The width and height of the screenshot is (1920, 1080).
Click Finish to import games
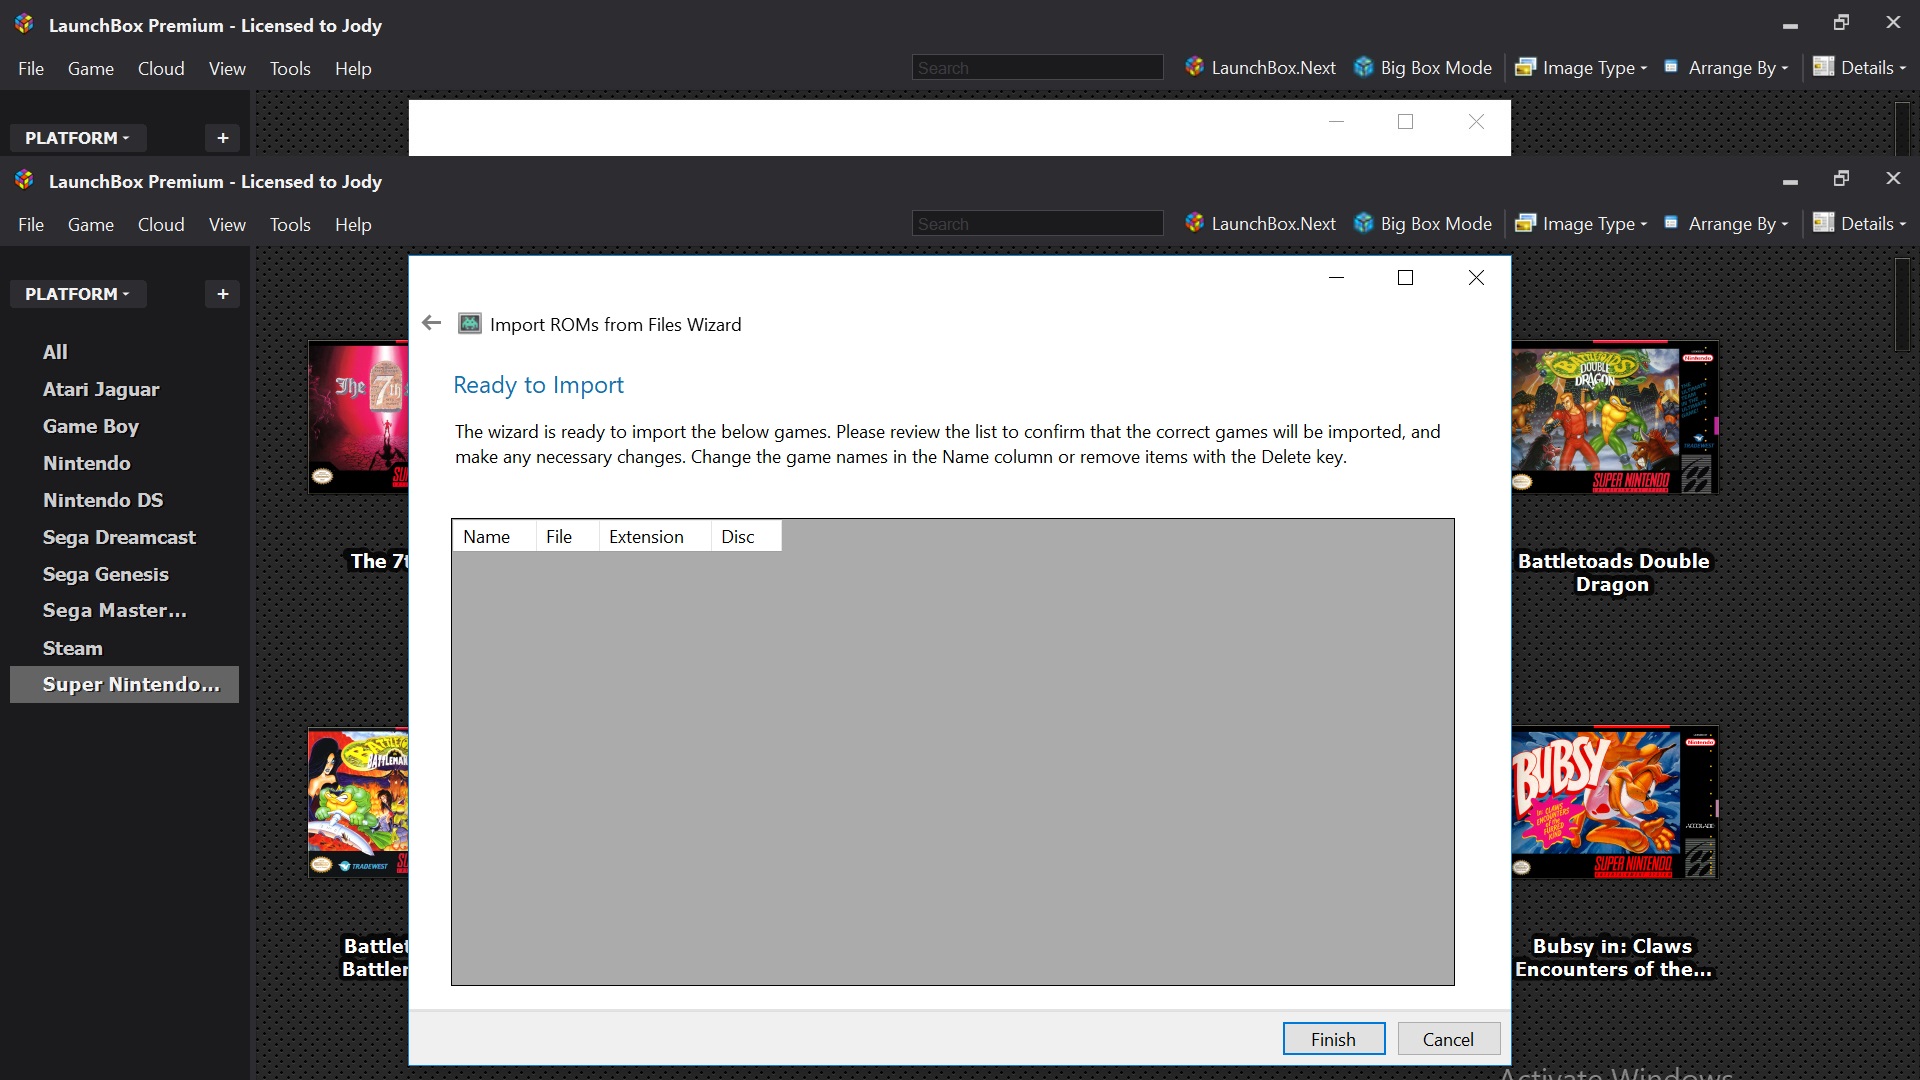click(x=1334, y=1039)
